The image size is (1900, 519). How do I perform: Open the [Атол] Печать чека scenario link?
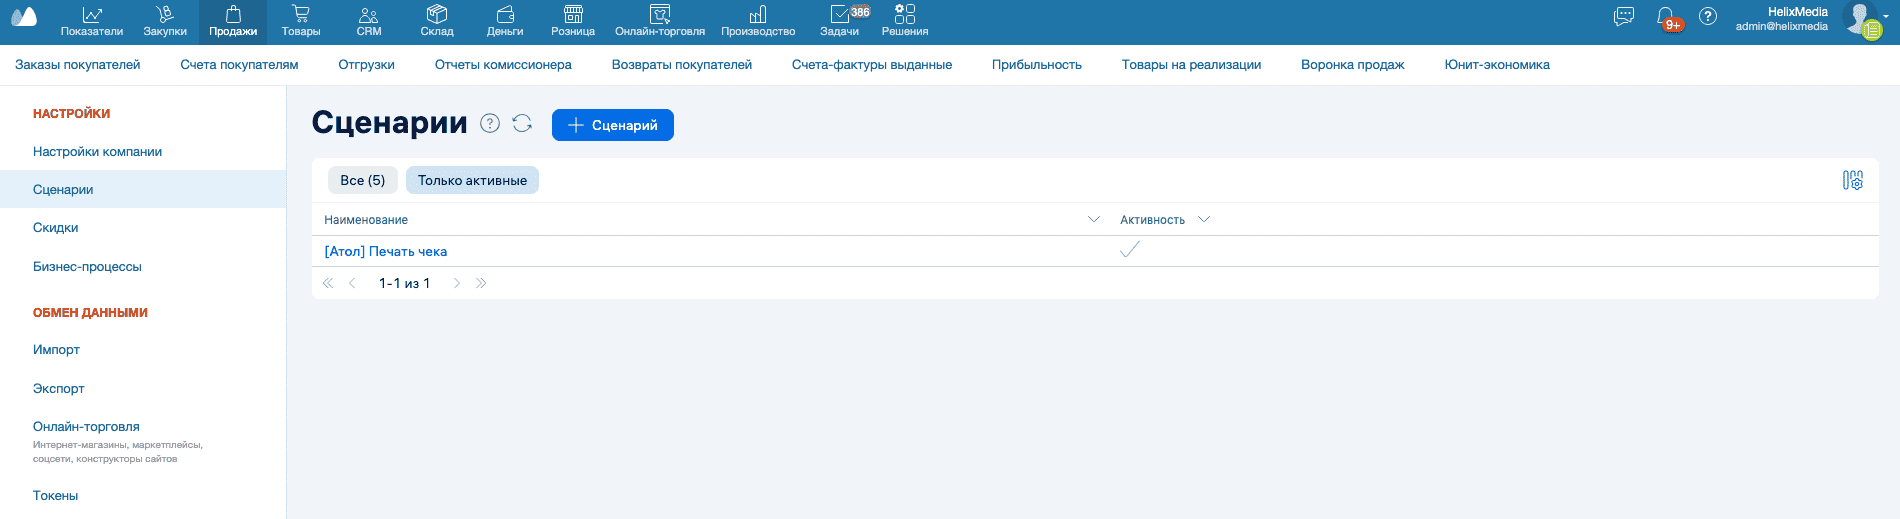[386, 251]
